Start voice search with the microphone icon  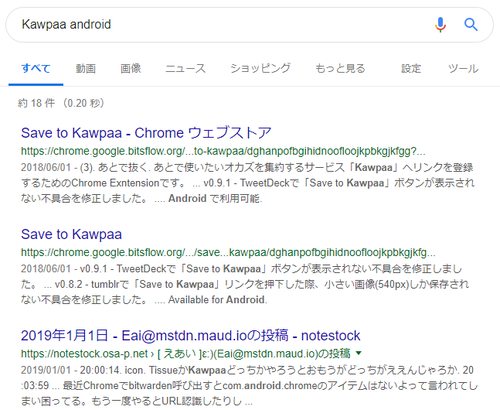tap(440, 25)
